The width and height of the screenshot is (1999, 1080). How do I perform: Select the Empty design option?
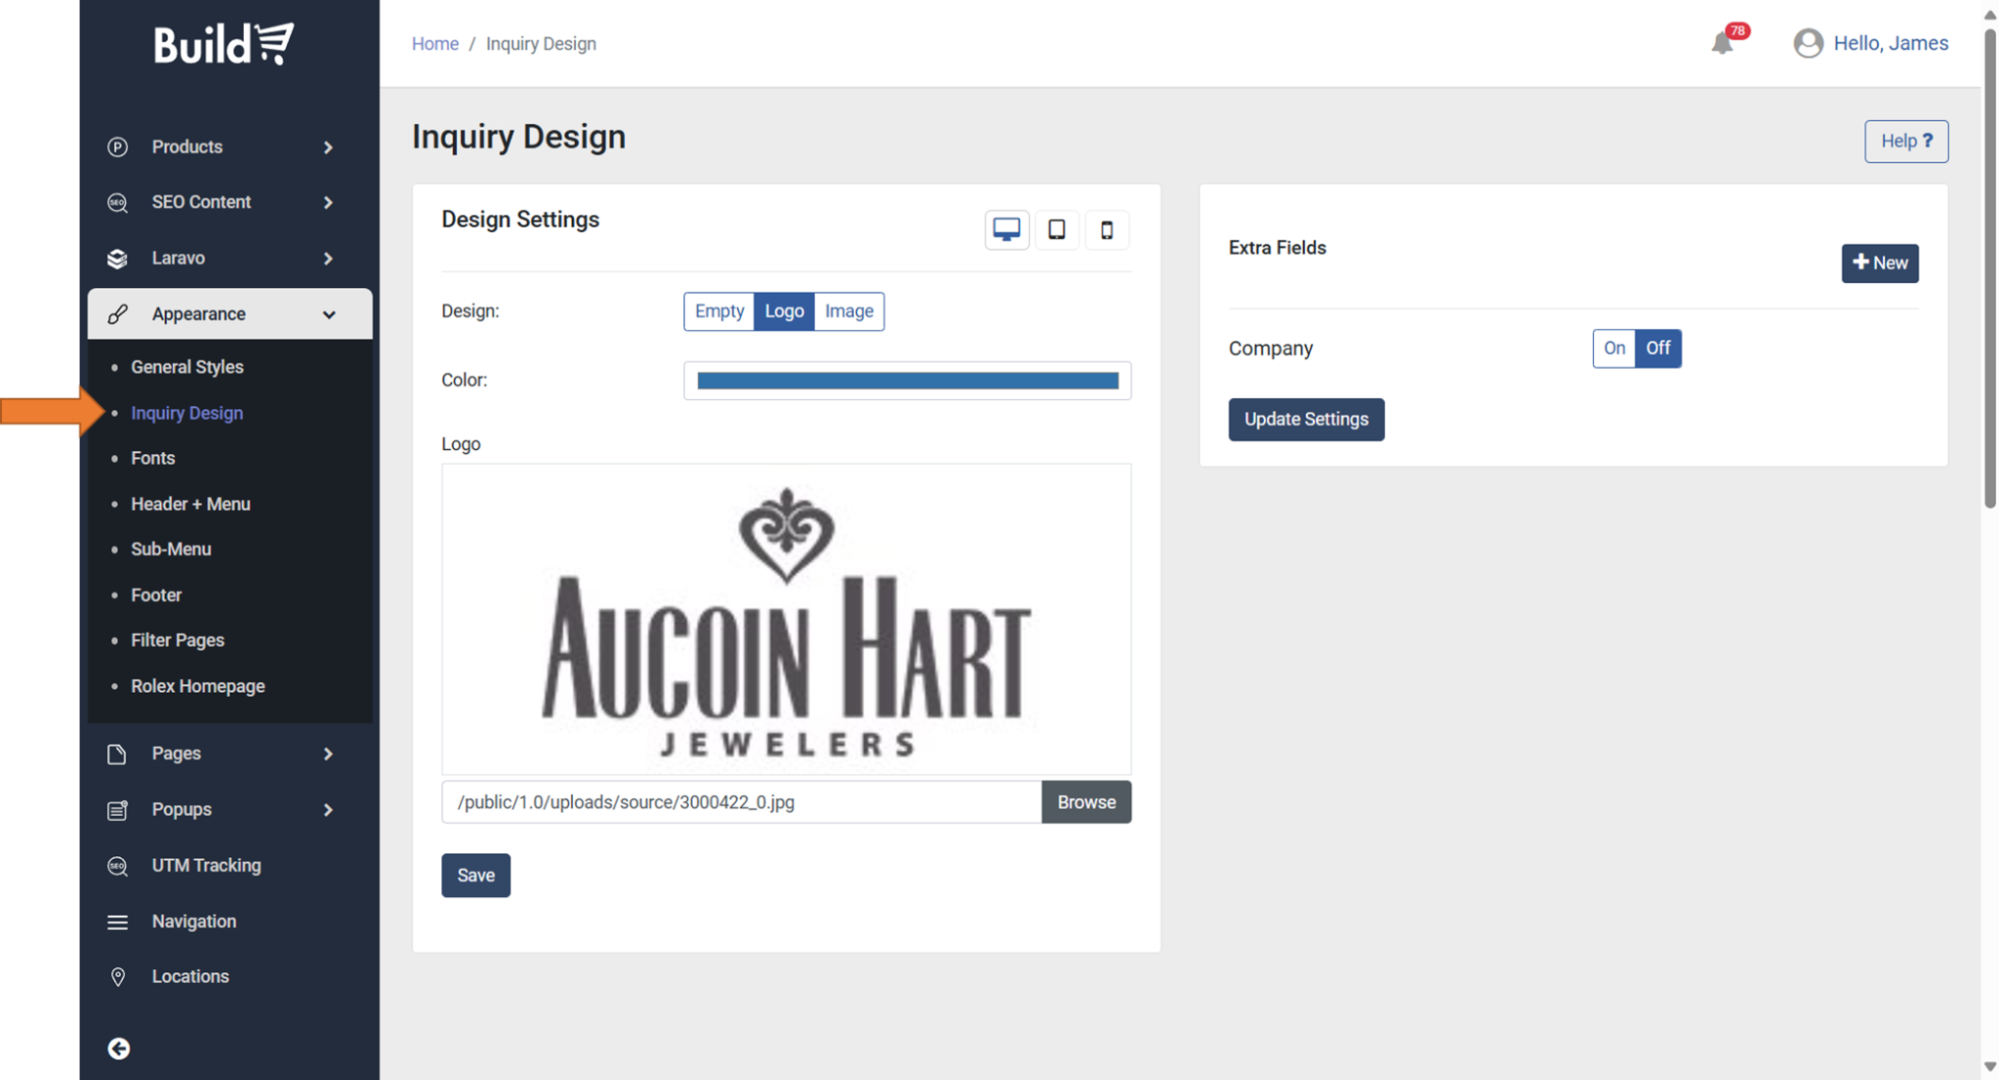pos(719,311)
